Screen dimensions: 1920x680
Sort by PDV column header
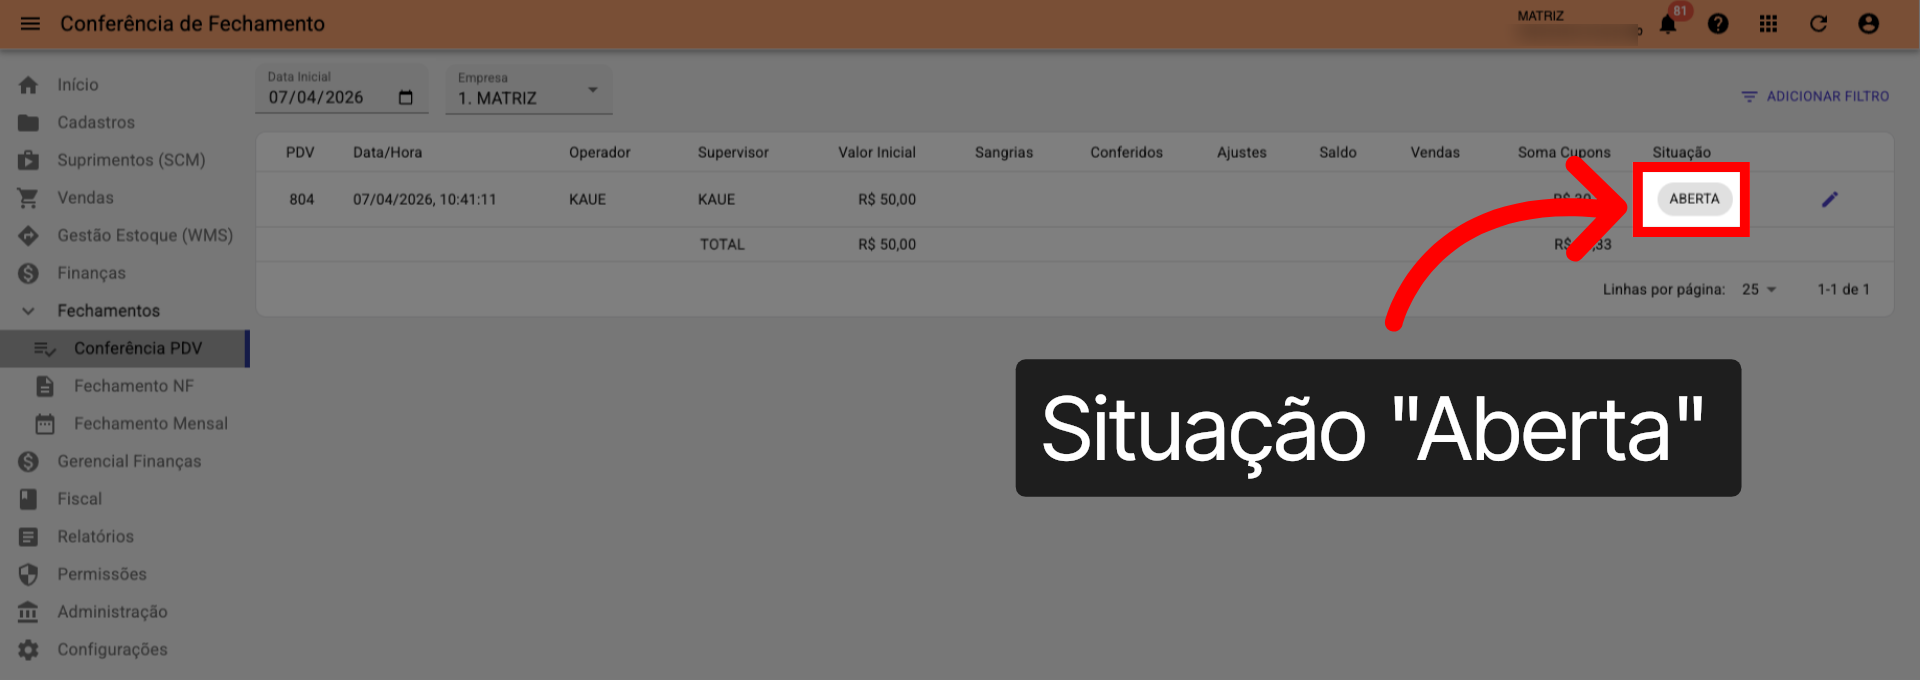pos(300,153)
